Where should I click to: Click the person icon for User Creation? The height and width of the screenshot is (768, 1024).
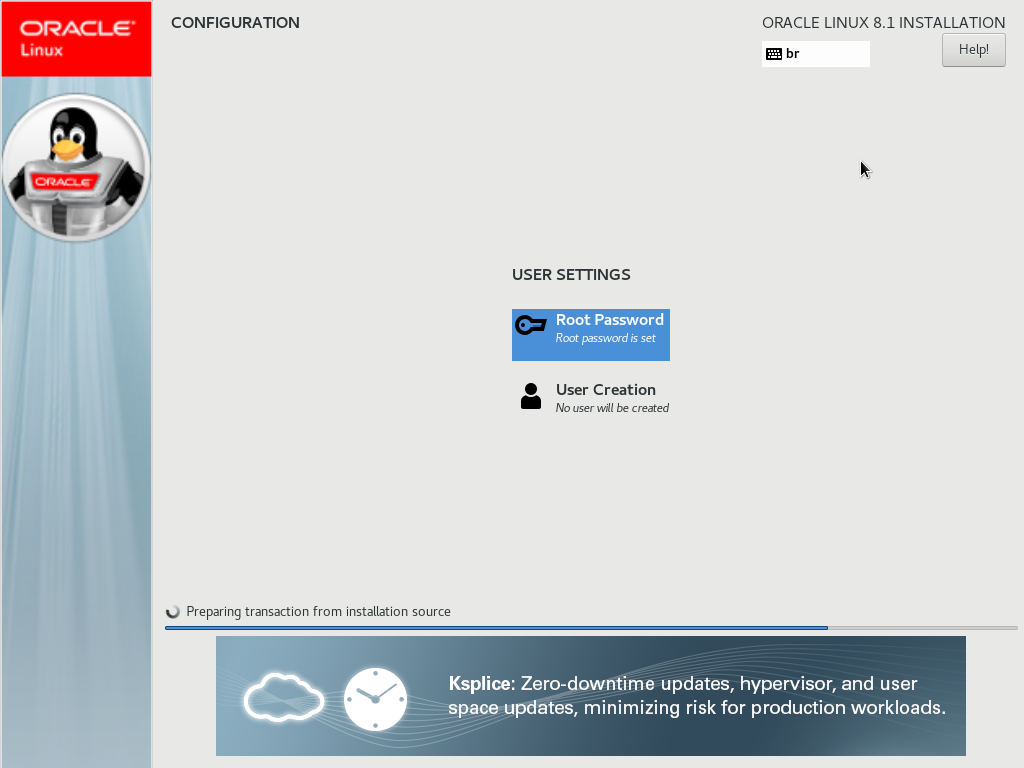pyautogui.click(x=531, y=396)
